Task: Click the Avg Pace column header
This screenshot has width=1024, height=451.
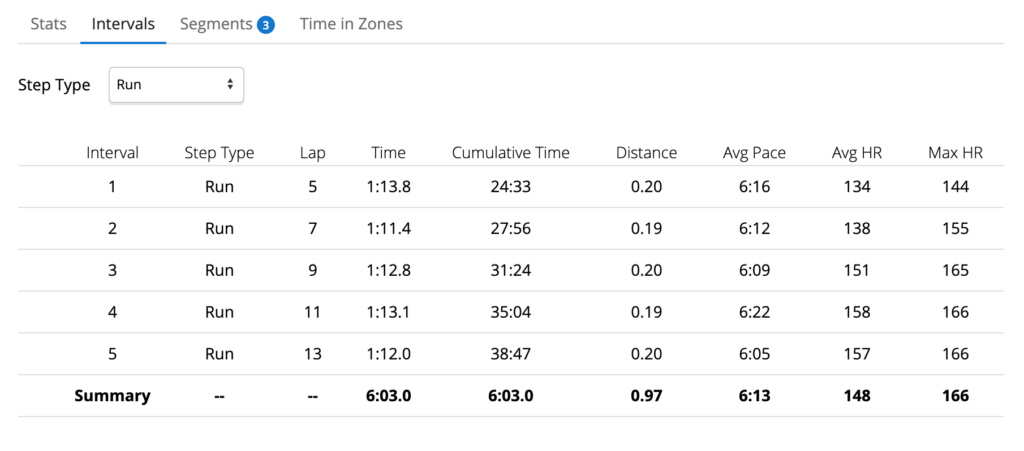Action: click(754, 153)
